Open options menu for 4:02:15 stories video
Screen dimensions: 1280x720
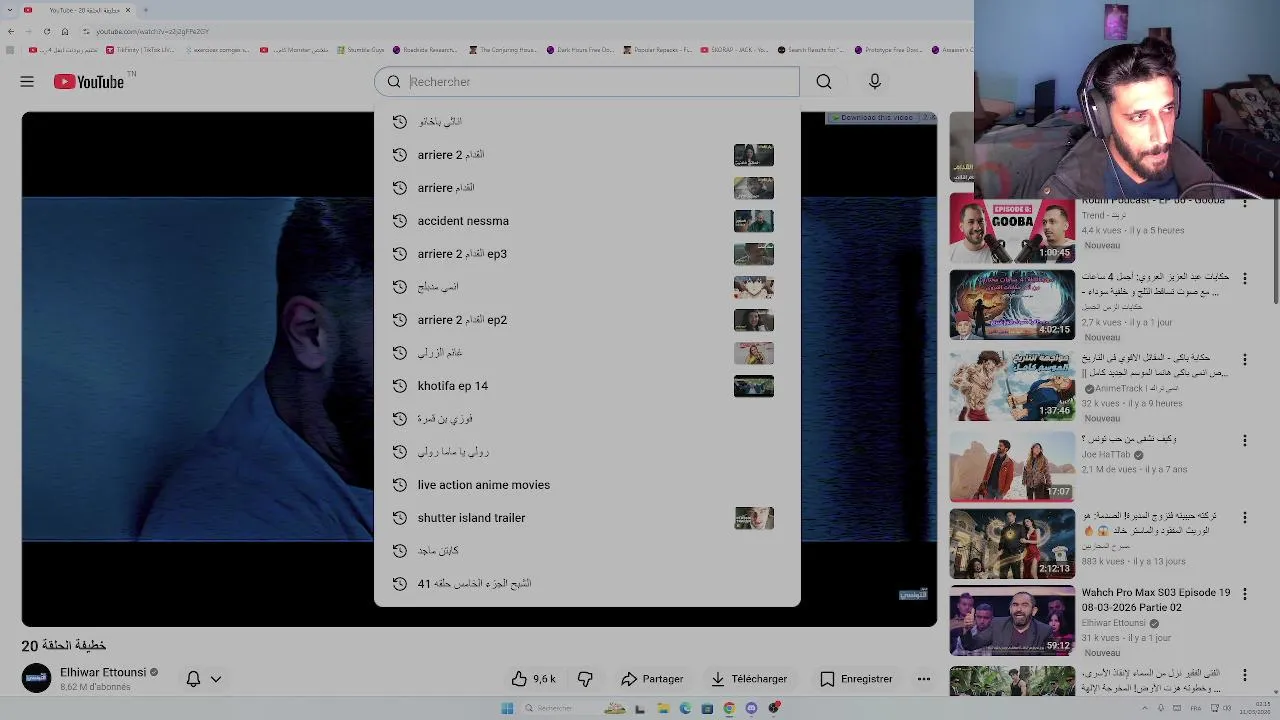tap(1245, 278)
